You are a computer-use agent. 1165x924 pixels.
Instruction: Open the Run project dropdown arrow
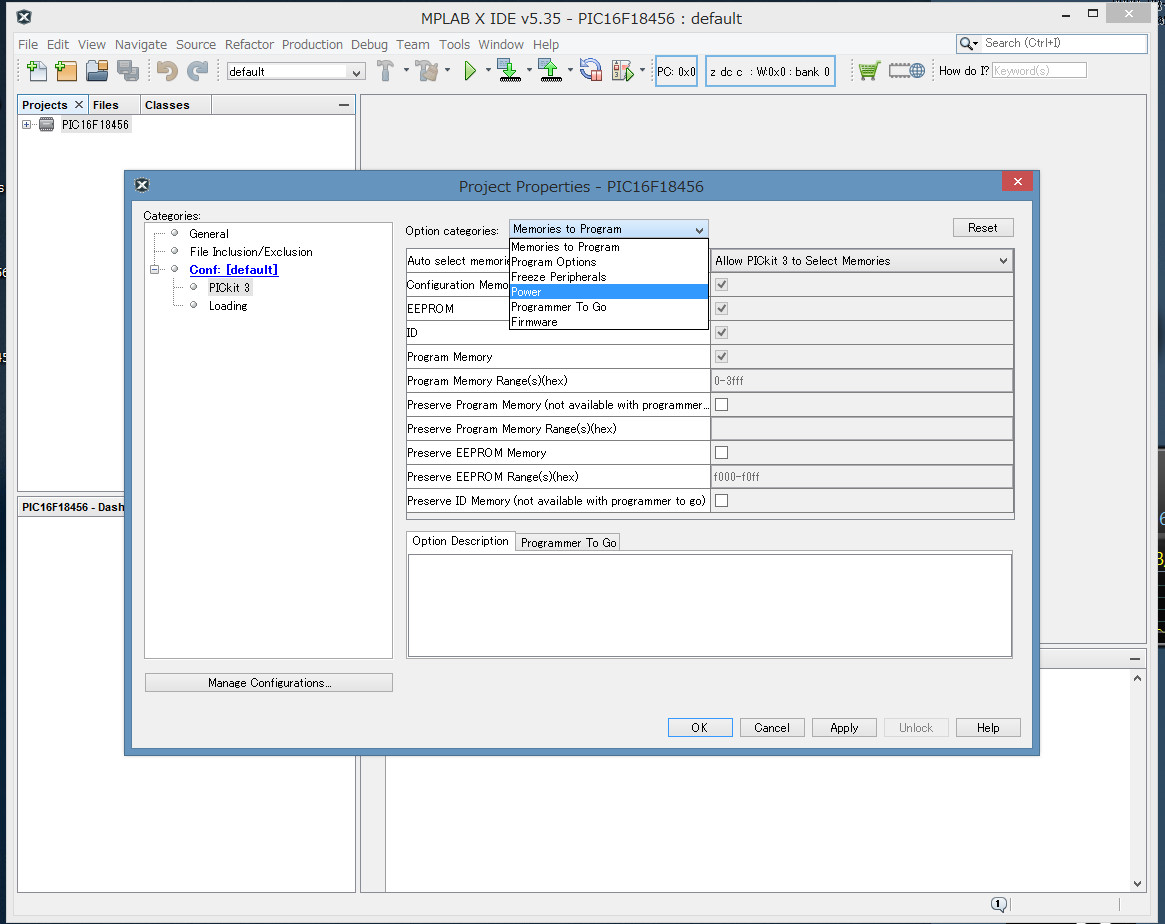tap(488, 71)
